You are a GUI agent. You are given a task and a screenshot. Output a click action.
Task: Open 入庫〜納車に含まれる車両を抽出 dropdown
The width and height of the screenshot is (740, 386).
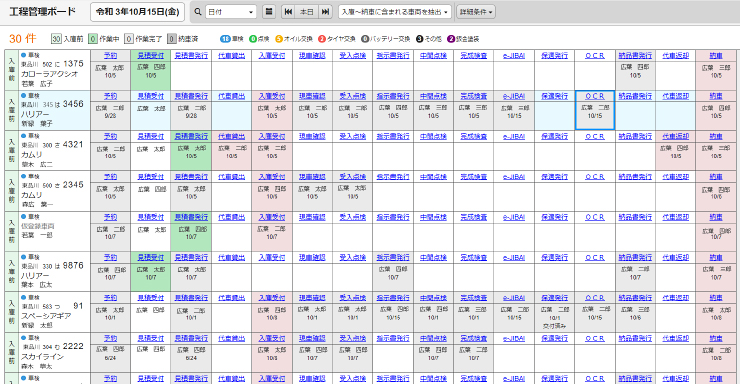click(395, 12)
